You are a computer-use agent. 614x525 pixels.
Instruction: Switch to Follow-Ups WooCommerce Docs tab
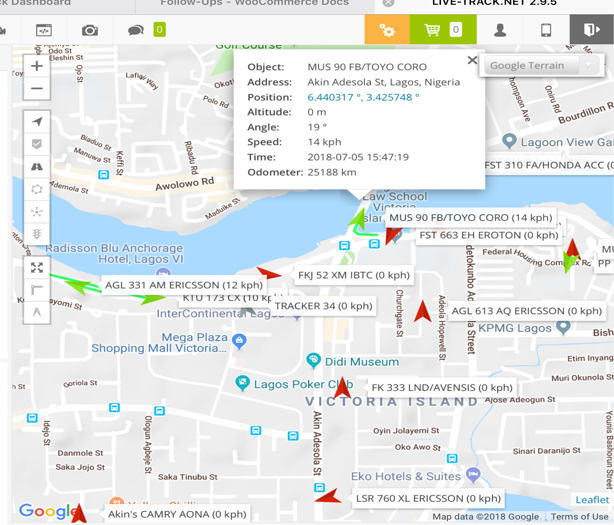[255, 4]
